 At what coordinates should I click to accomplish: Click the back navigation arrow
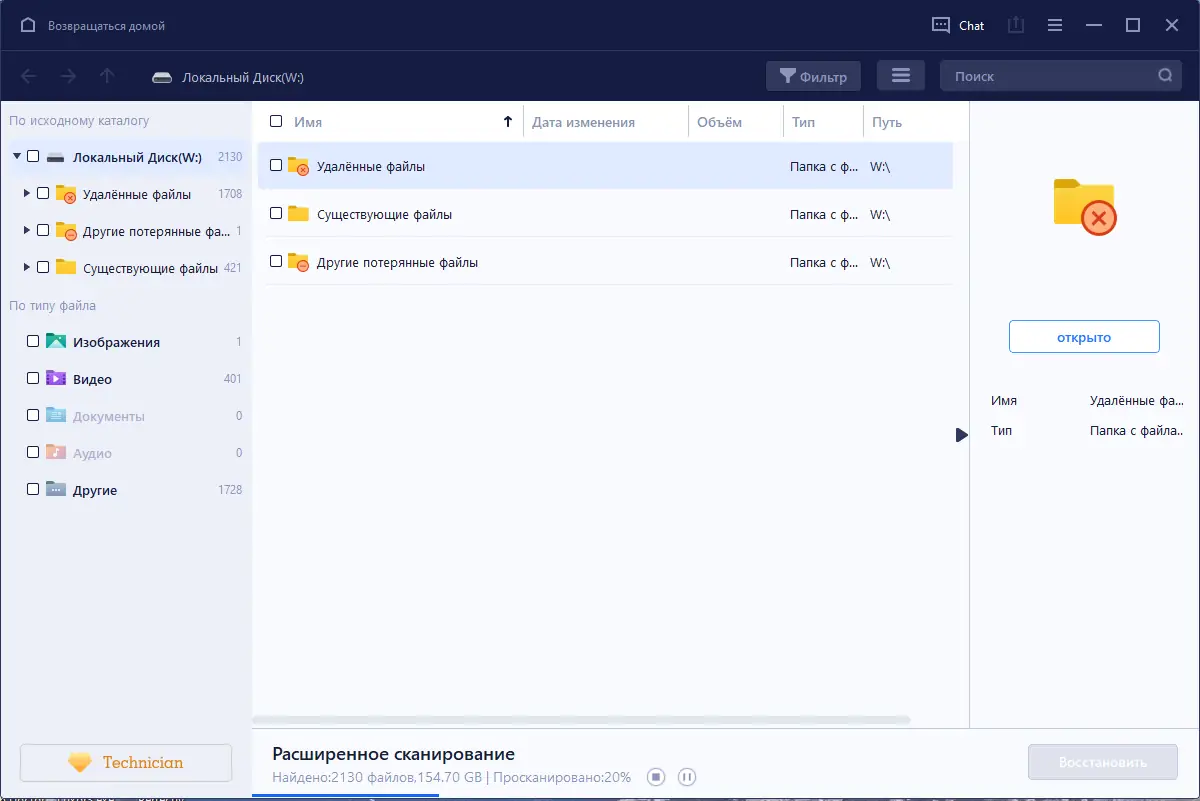[29, 75]
